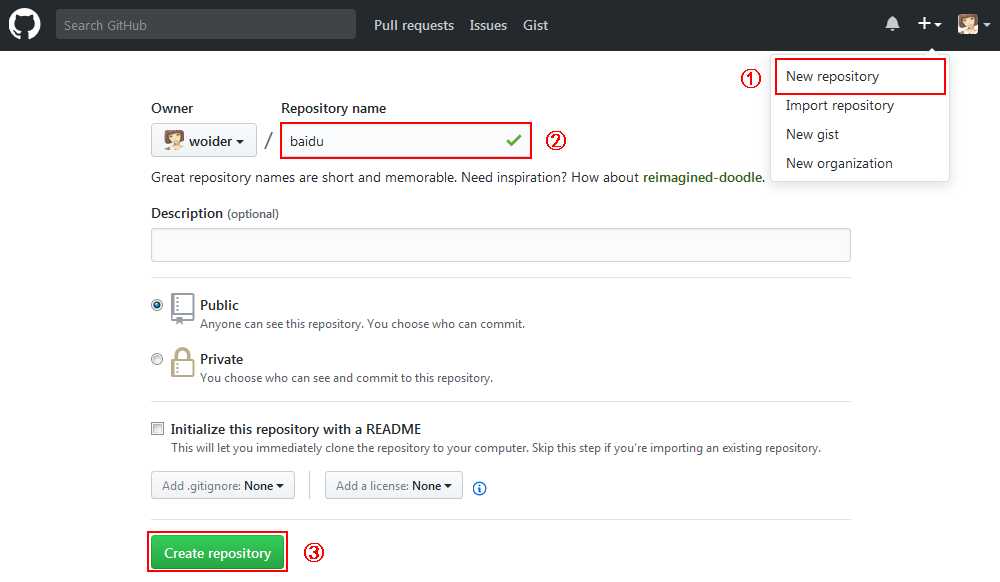
Task: Click the Private repository lock icon
Action: point(182,362)
